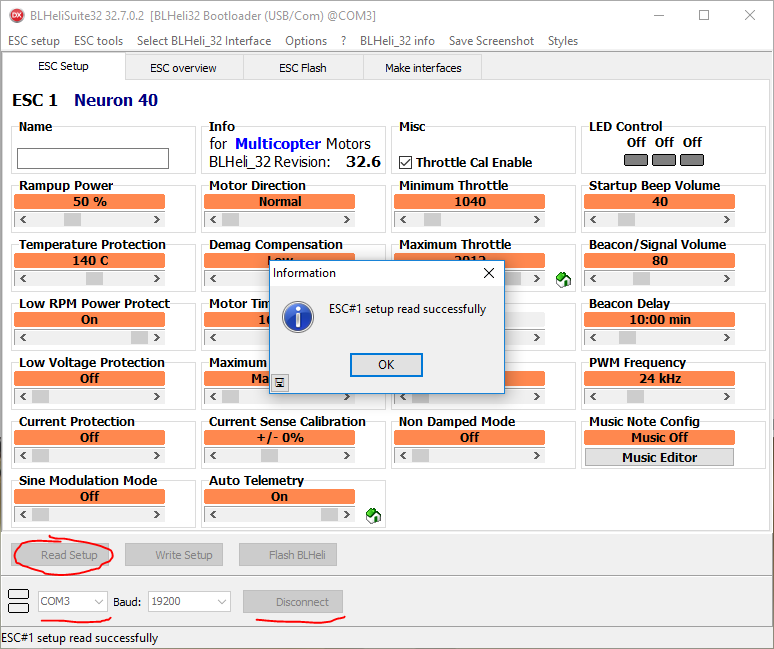Decrease Auto Telemetry with left arrow
Viewport: 774px width, 649px height.
pos(213,514)
